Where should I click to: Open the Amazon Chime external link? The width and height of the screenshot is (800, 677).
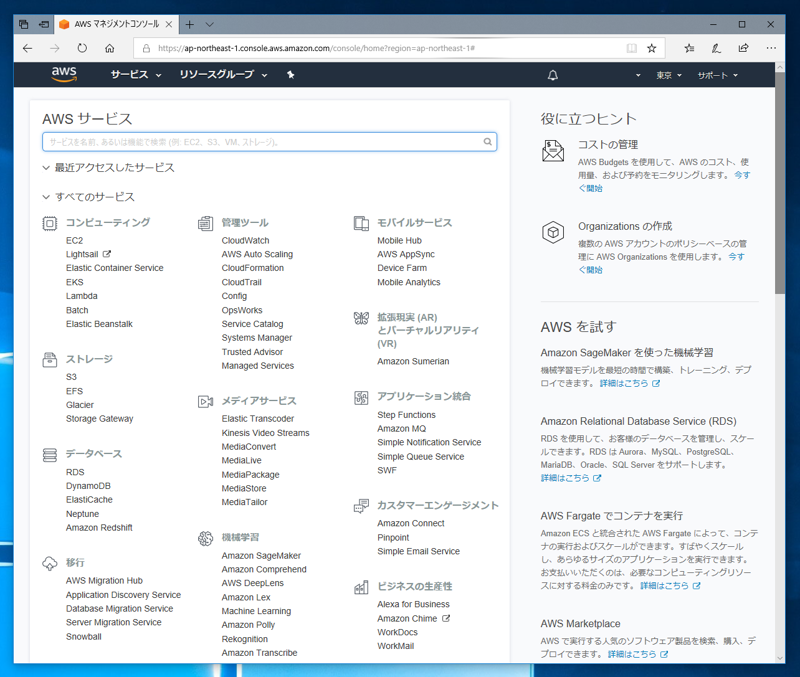[x=414, y=618]
